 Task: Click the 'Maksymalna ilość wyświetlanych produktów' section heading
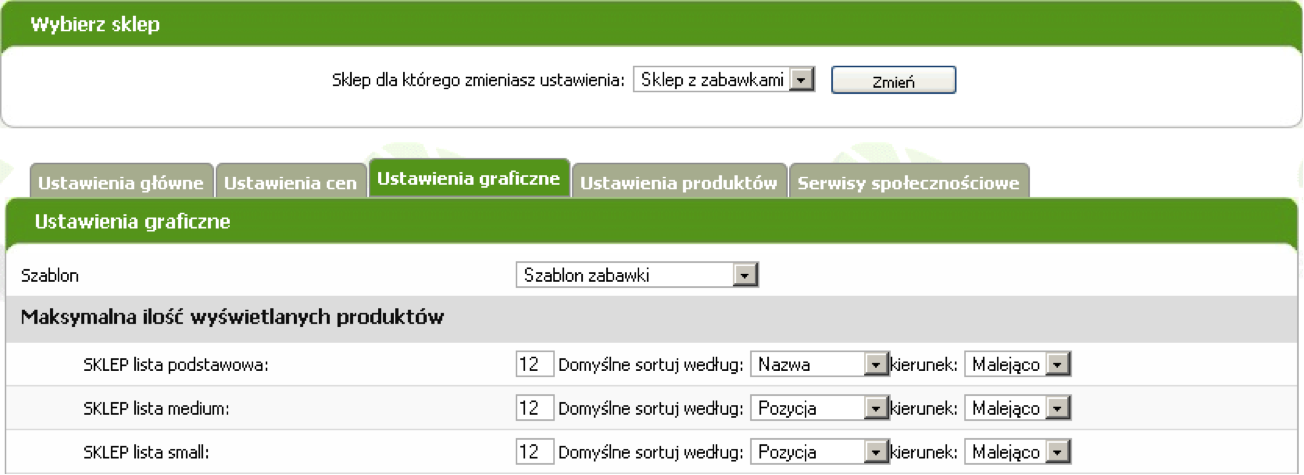(232, 318)
